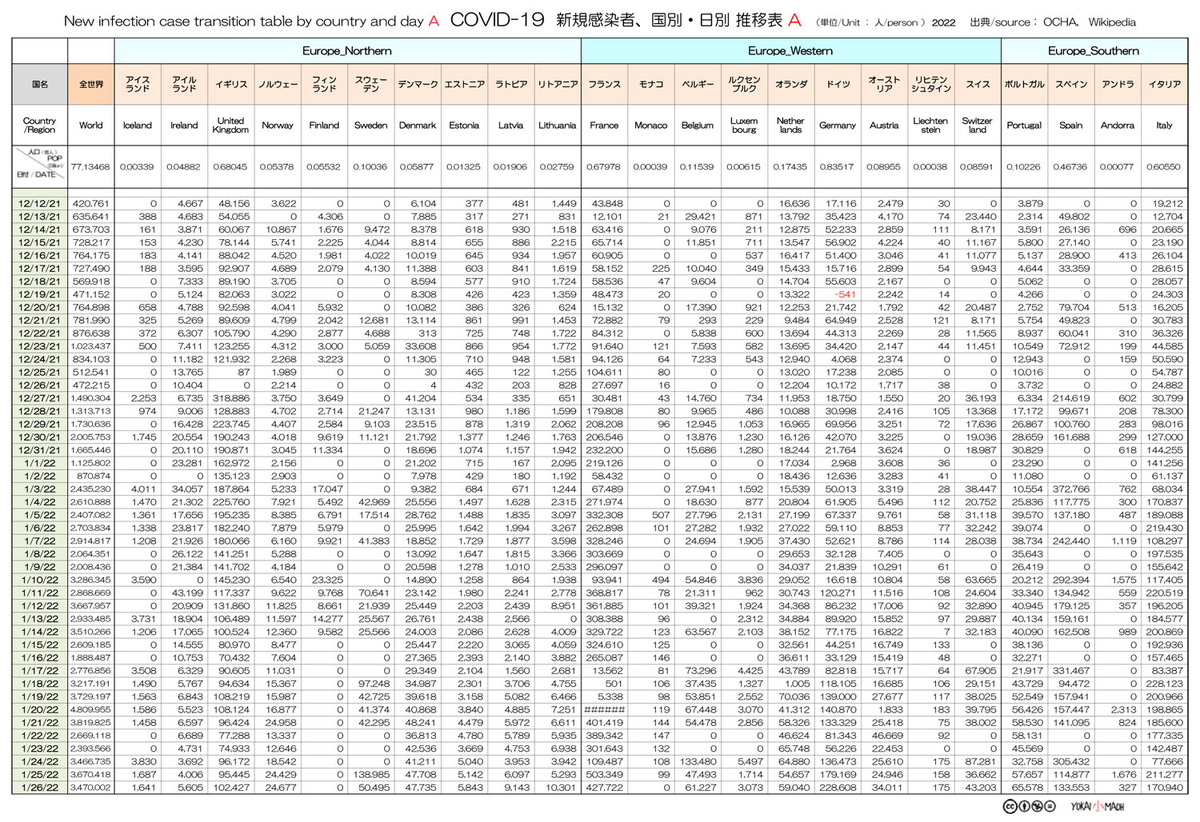Screen dimensions: 1200x822
Task: Click the フランス Japanese header
Action: point(604,85)
